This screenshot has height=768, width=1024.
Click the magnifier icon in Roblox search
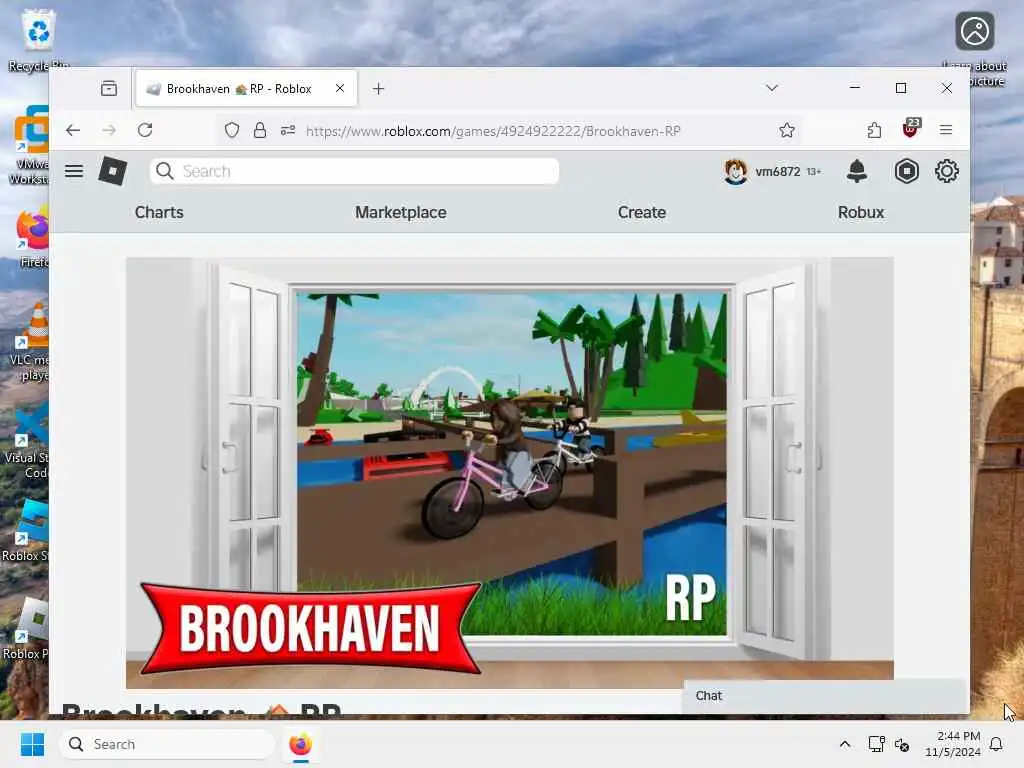(165, 171)
